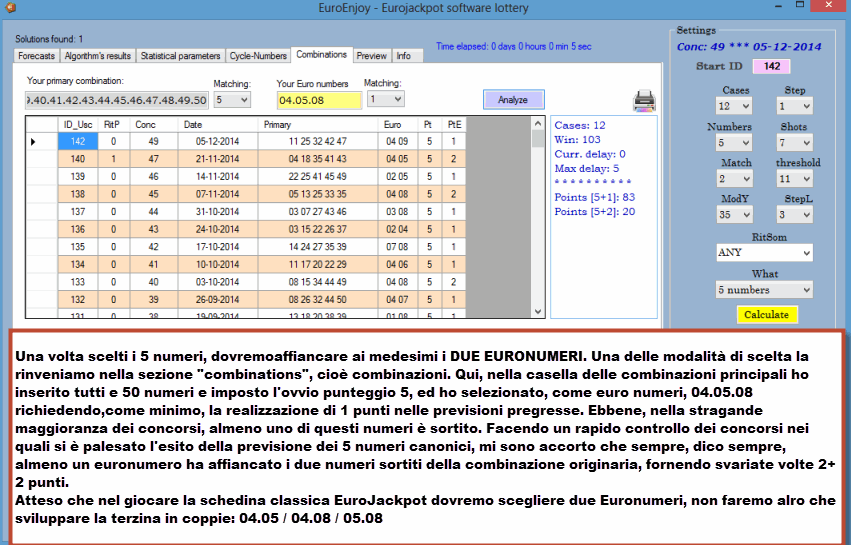Click the EuroEnjoy app icon in title bar
This screenshot has width=851, height=545.
pyautogui.click(x=10, y=7)
